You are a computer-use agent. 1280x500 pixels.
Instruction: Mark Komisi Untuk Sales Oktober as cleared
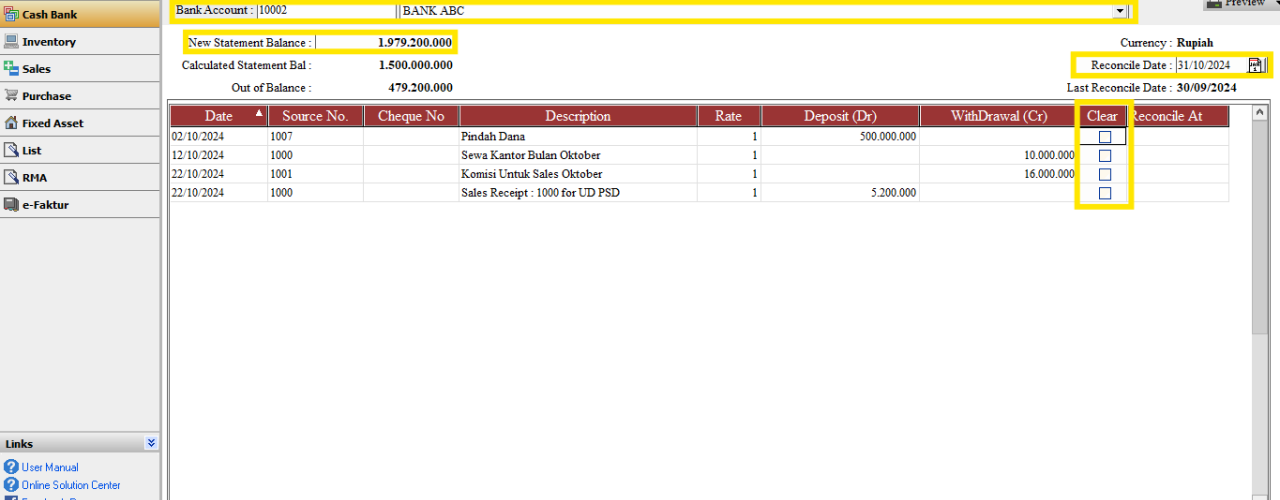click(x=1105, y=174)
